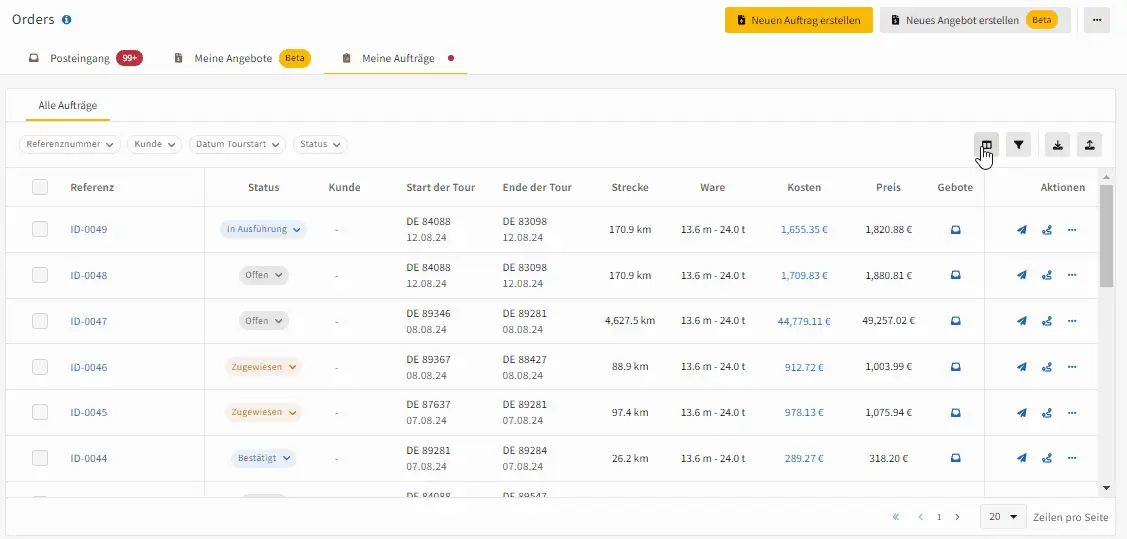Open order link ID-0049
Screen dimensions: 1127x539
pos(88,230)
